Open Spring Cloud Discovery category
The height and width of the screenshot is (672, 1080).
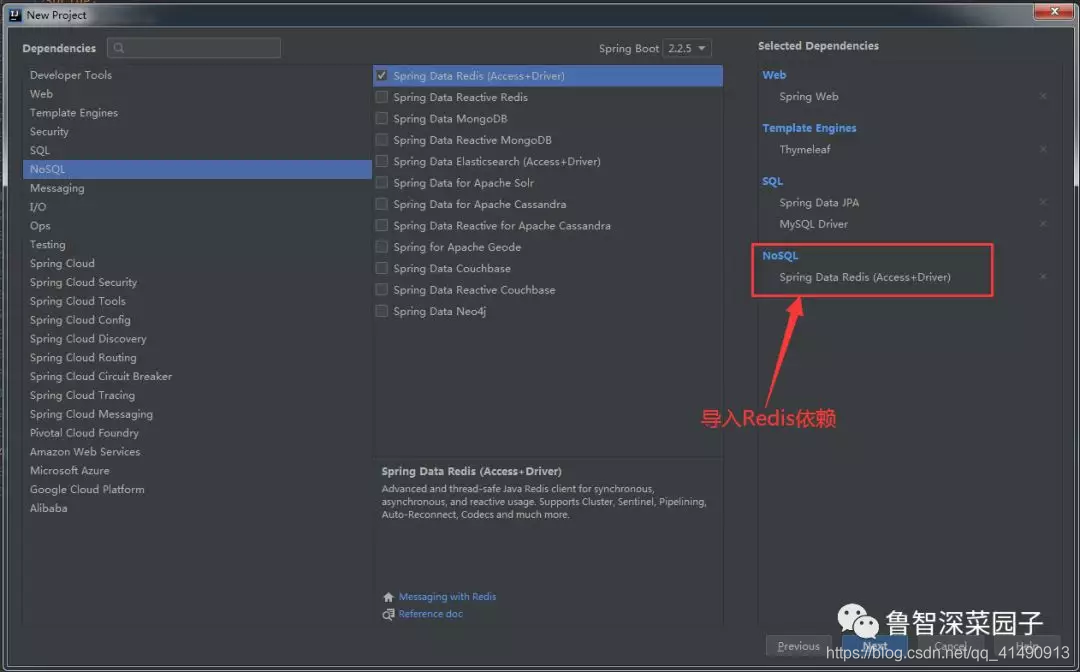click(197, 339)
